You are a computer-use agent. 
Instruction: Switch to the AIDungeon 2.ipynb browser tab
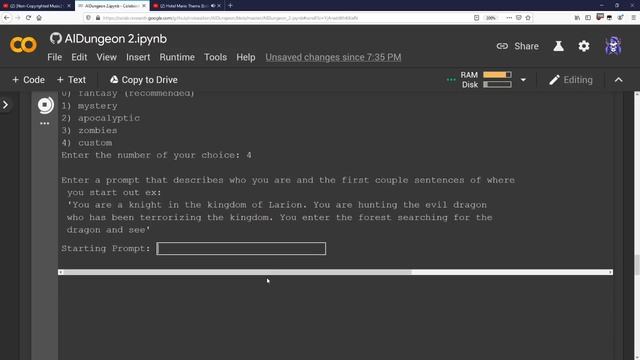click(x=111, y=6)
